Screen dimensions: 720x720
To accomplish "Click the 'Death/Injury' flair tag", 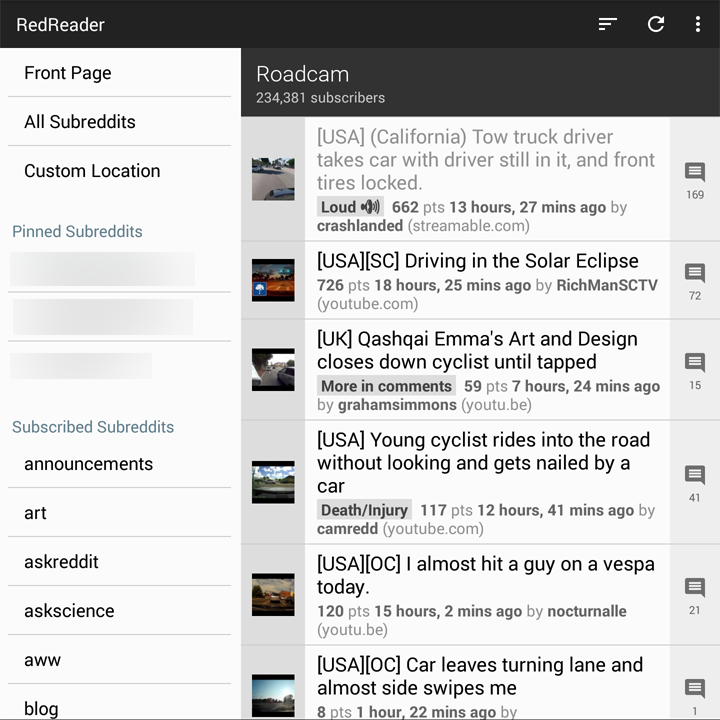I will (364, 510).
